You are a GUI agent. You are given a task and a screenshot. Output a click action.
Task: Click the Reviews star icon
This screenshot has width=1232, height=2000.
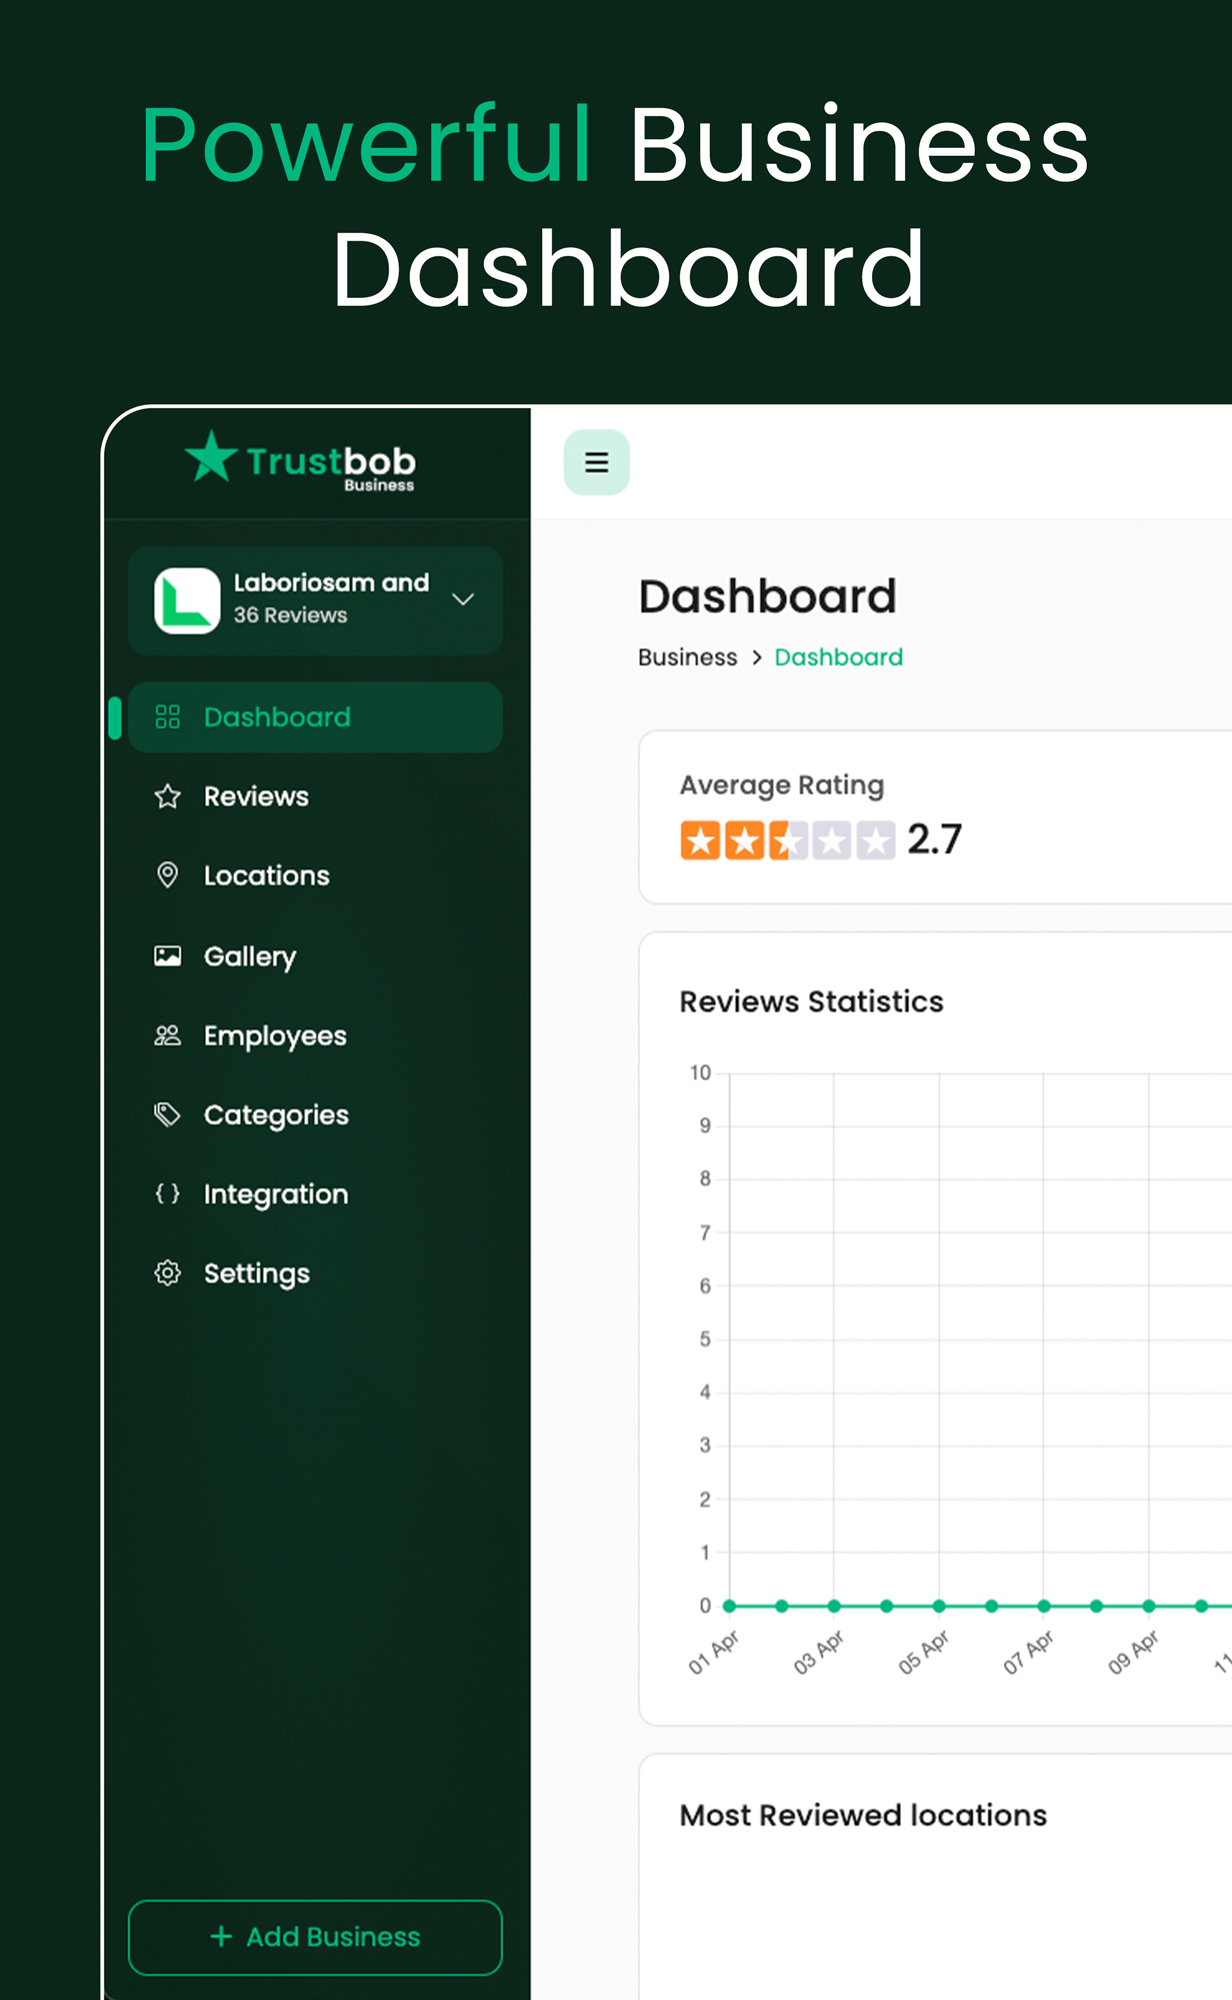click(168, 796)
